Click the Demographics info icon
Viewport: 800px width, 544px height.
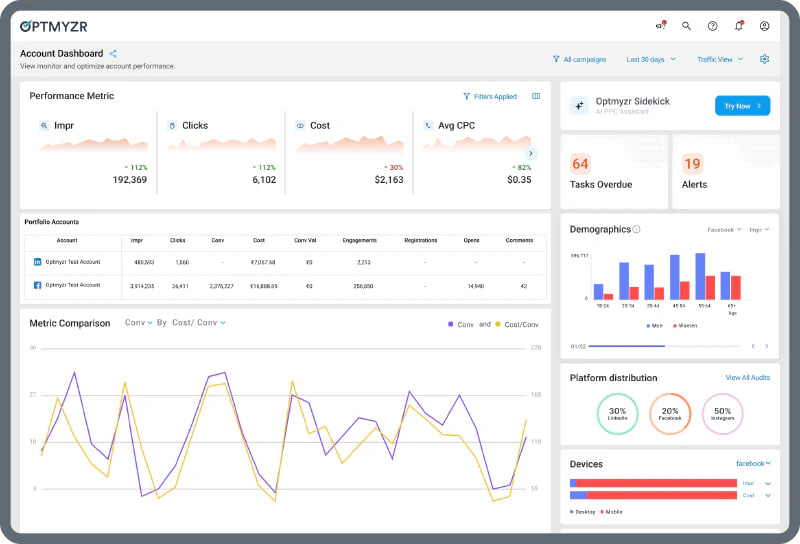coord(637,229)
